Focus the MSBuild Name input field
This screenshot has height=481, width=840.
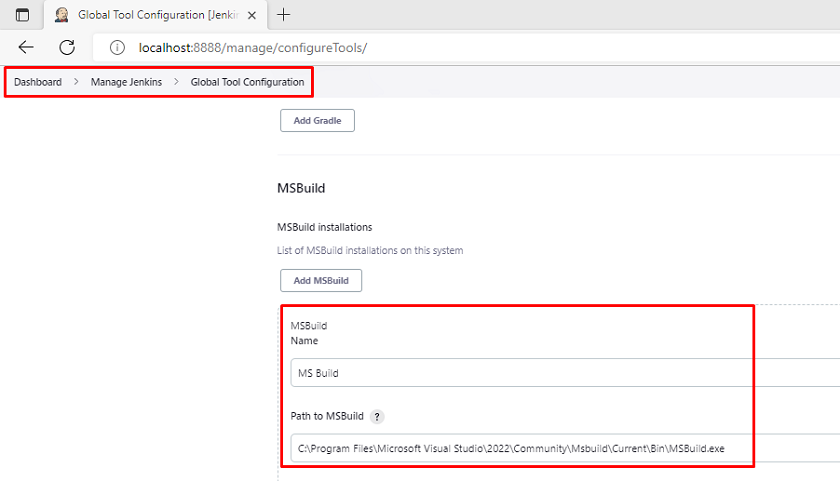coord(565,373)
